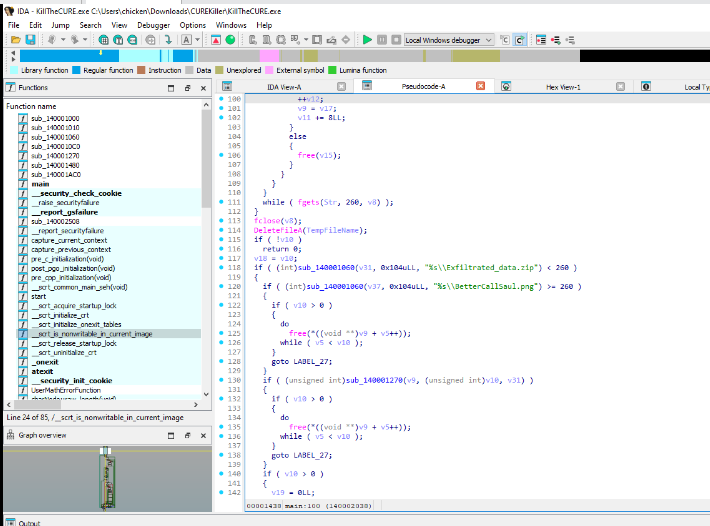710x526 pixels.
Task: Select sub_140001270 in Functions list
Action: pyautogui.click(x=55, y=156)
